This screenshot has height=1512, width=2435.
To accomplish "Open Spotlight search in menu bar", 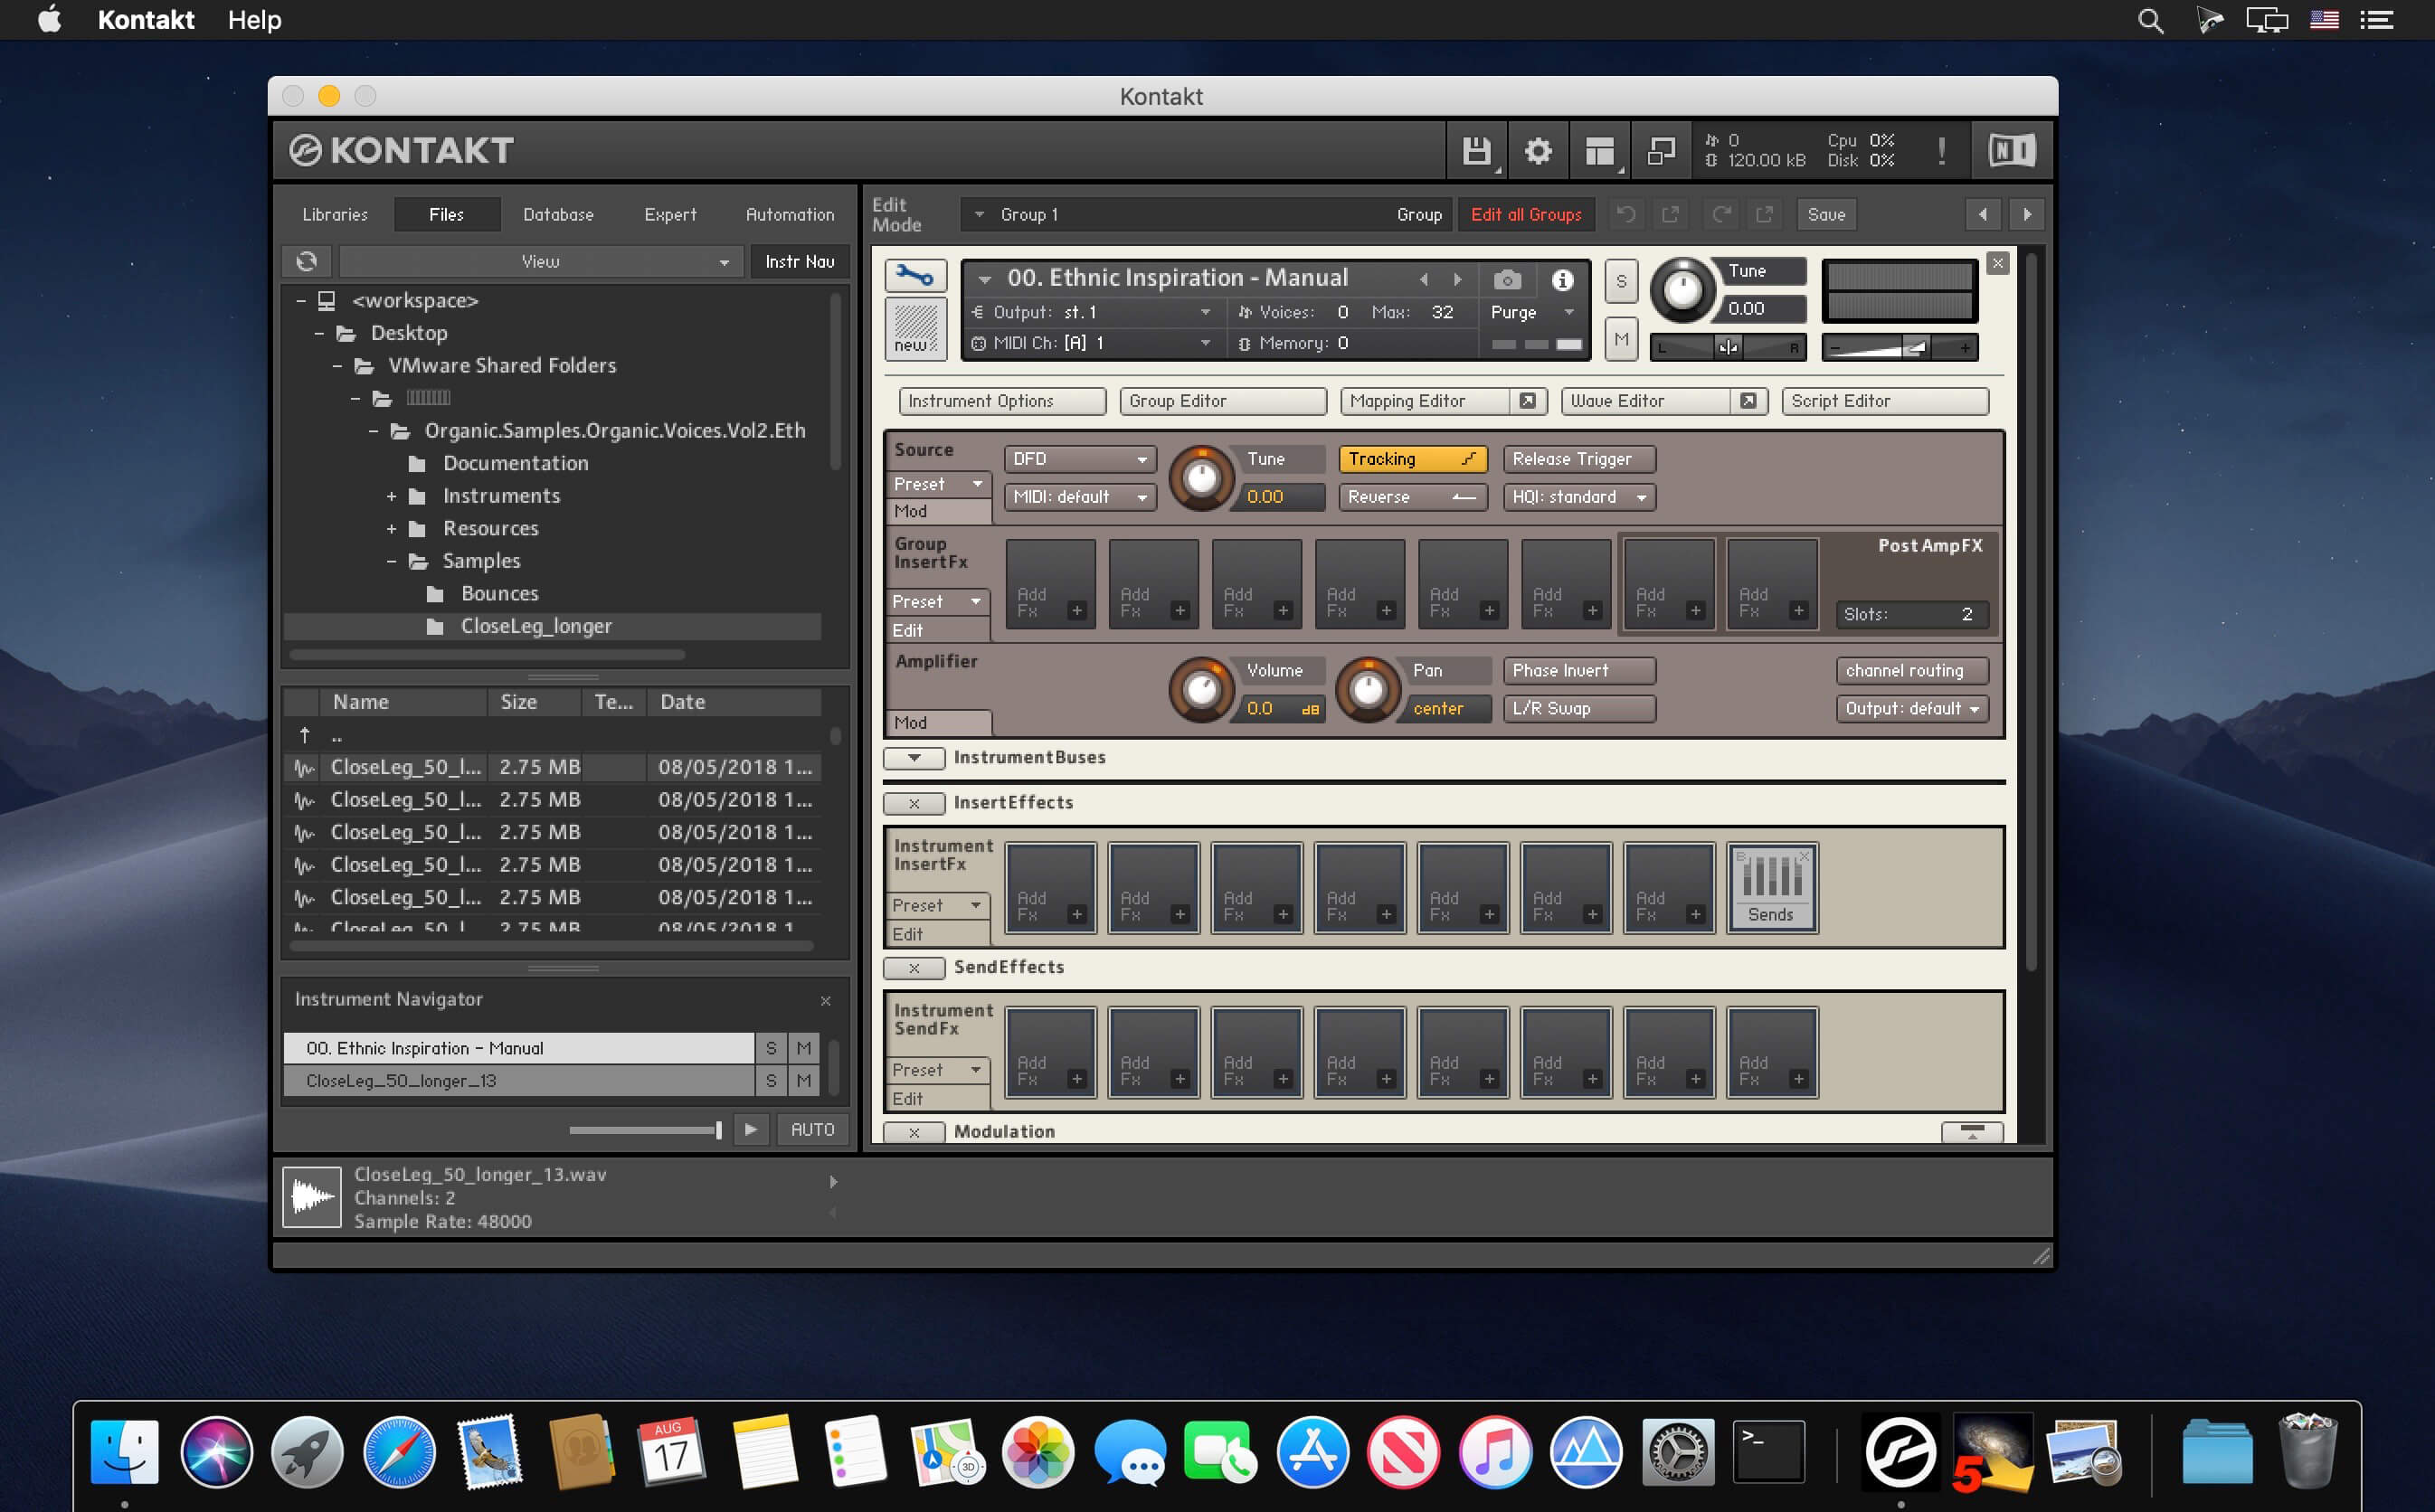I will point(2150,20).
